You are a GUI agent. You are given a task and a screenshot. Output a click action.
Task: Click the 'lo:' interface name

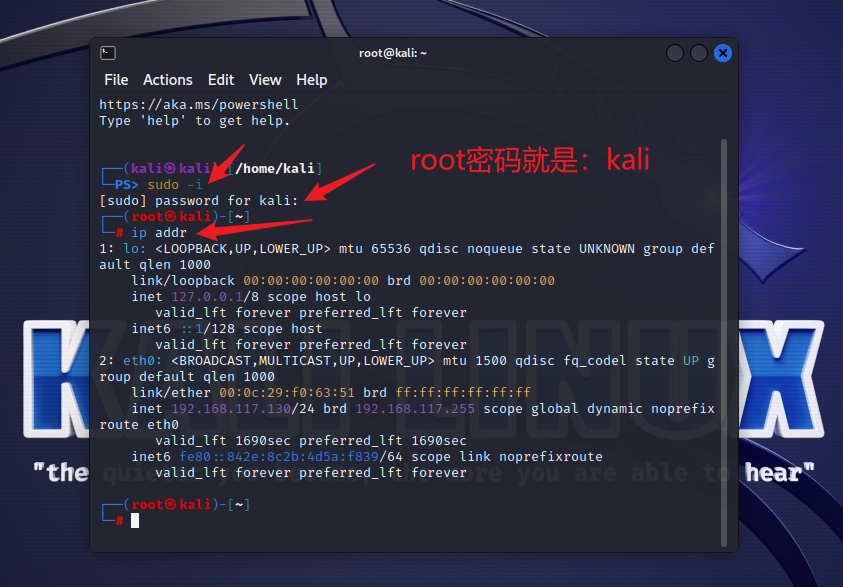click(x=134, y=249)
